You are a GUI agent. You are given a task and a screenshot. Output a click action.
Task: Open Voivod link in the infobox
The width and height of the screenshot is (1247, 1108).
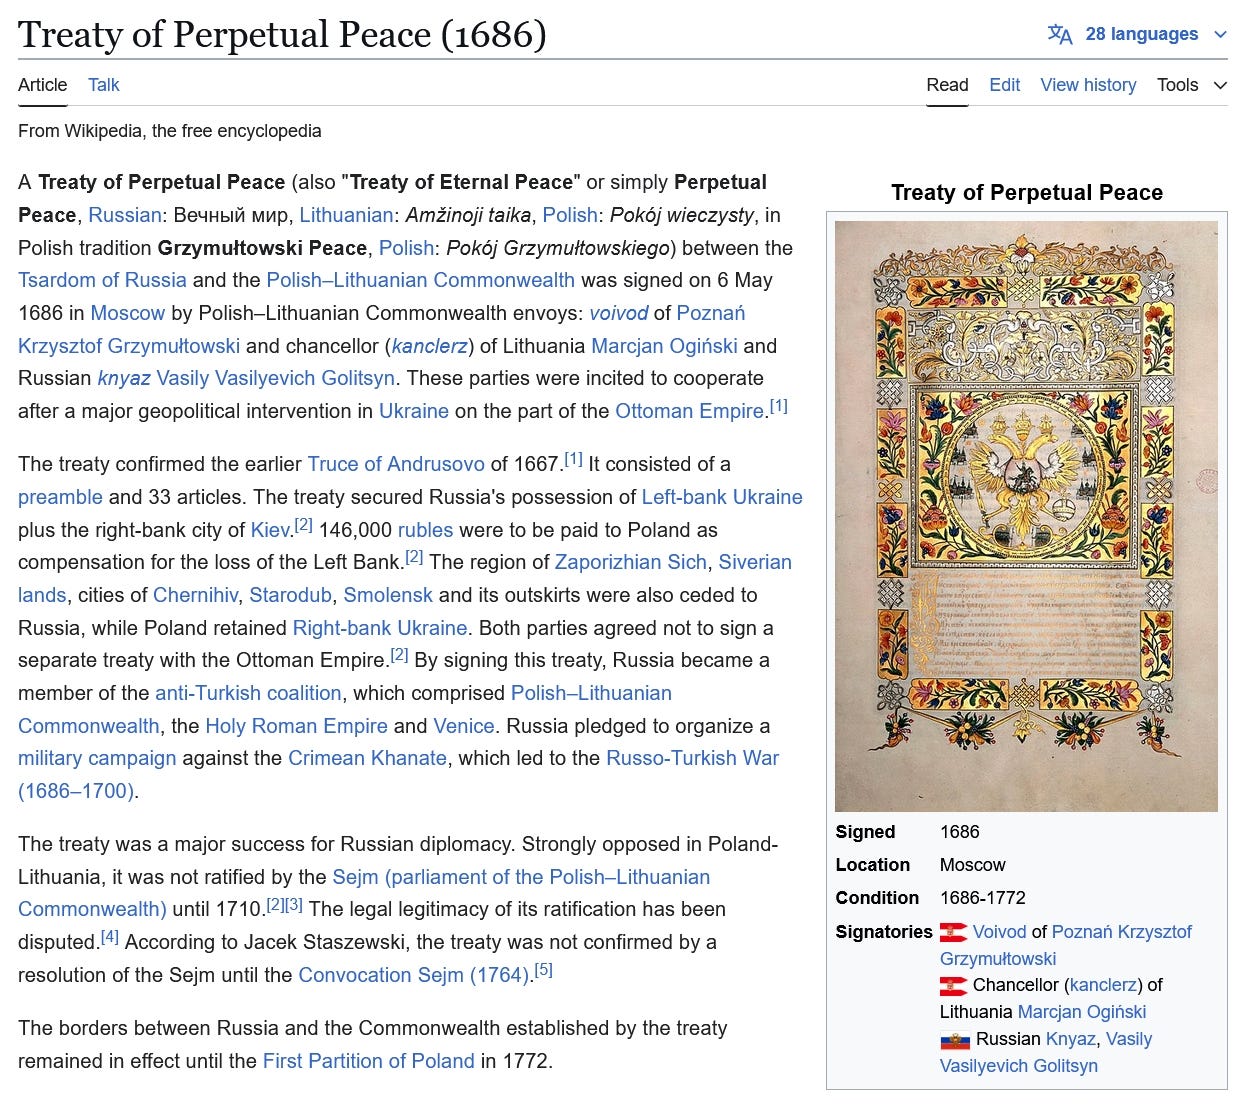click(x=999, y=932)
